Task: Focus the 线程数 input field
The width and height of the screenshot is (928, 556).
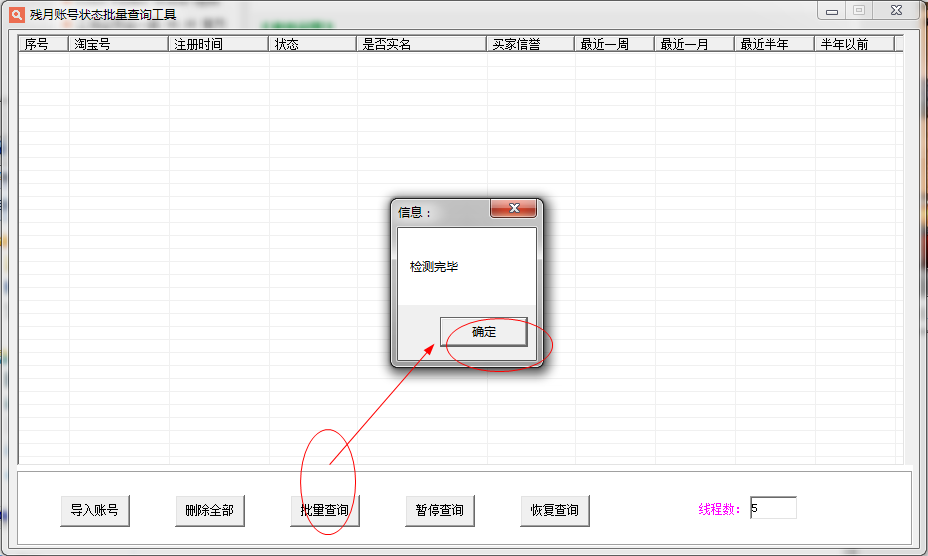Action: (773, 508)
